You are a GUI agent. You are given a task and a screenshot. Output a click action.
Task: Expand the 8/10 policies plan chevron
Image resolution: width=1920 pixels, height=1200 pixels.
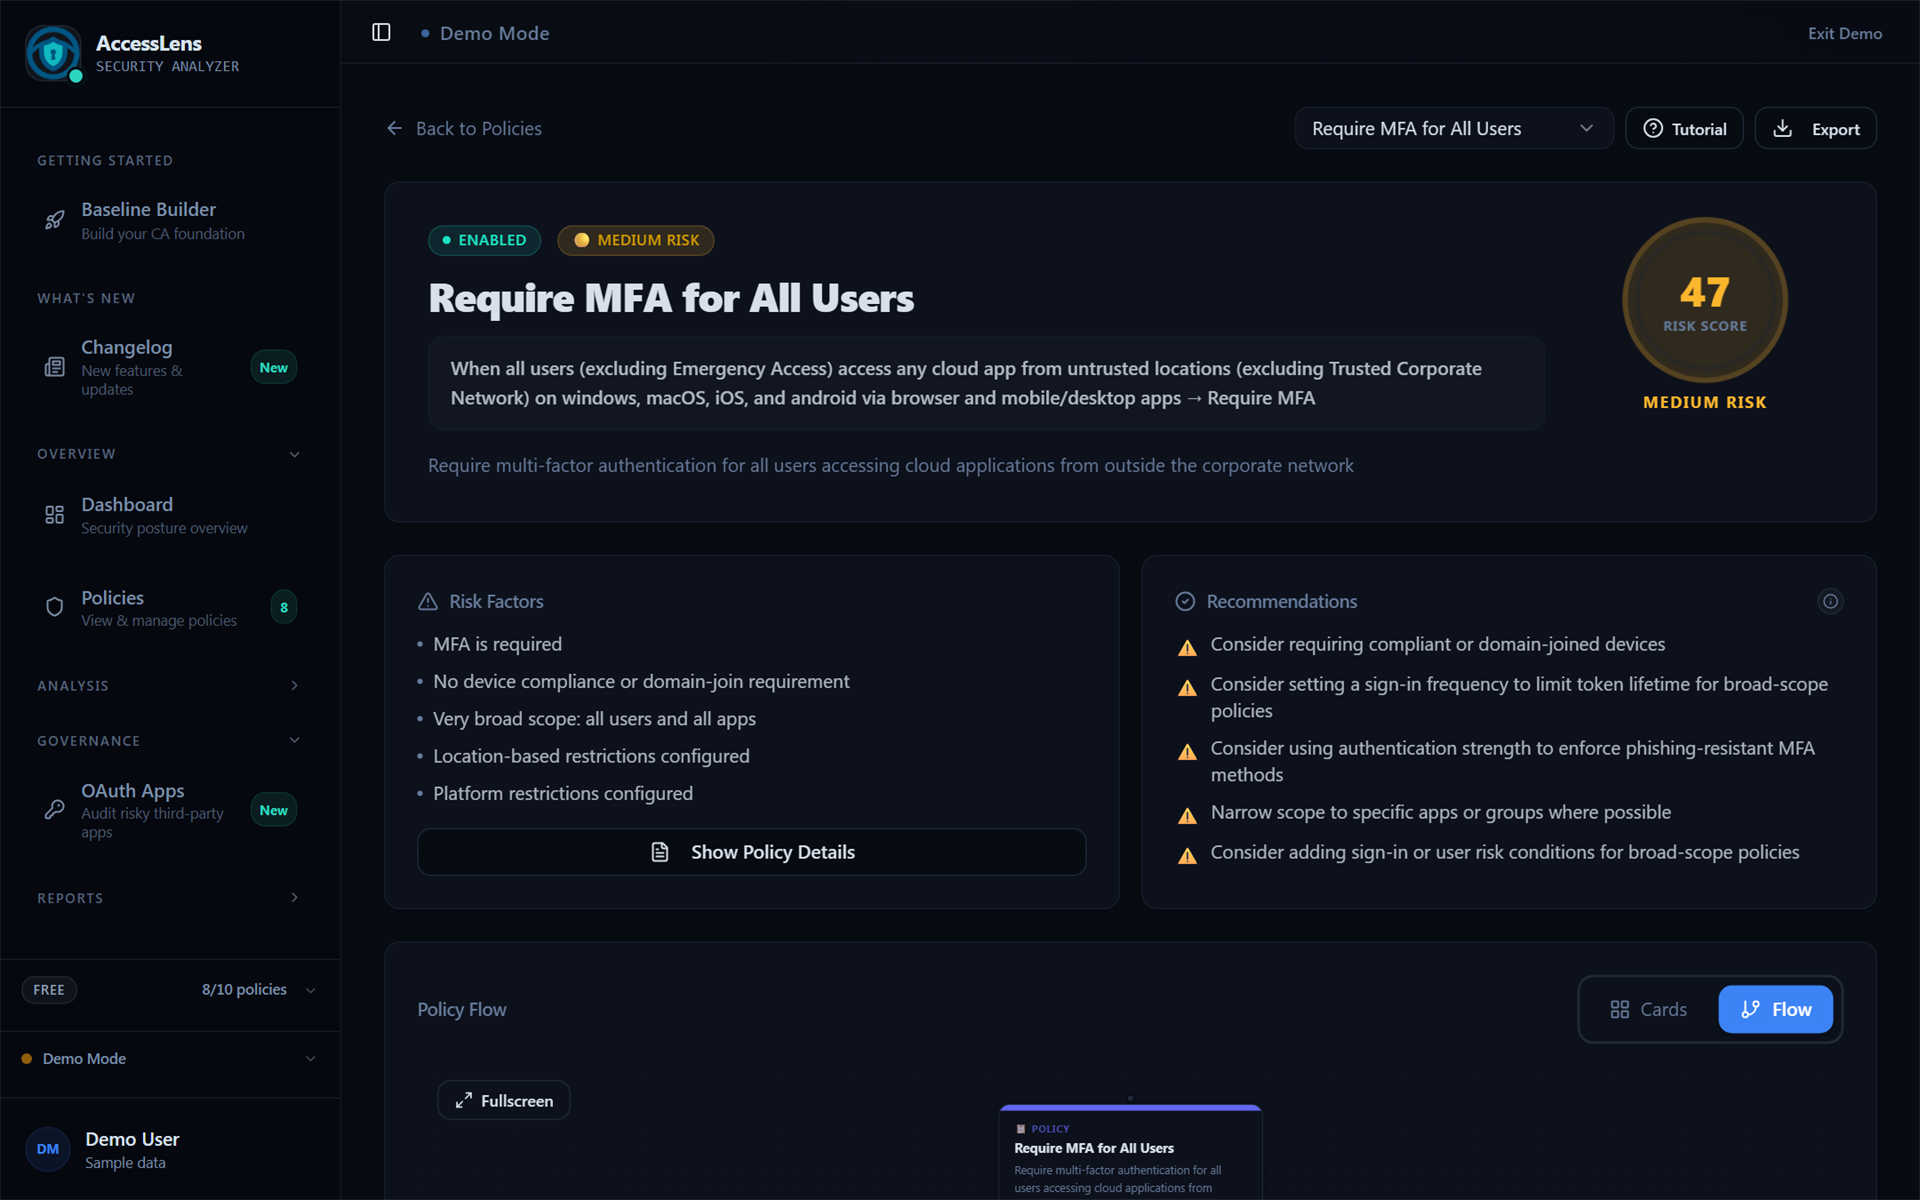pyautogui.click(x=310, y=990)
